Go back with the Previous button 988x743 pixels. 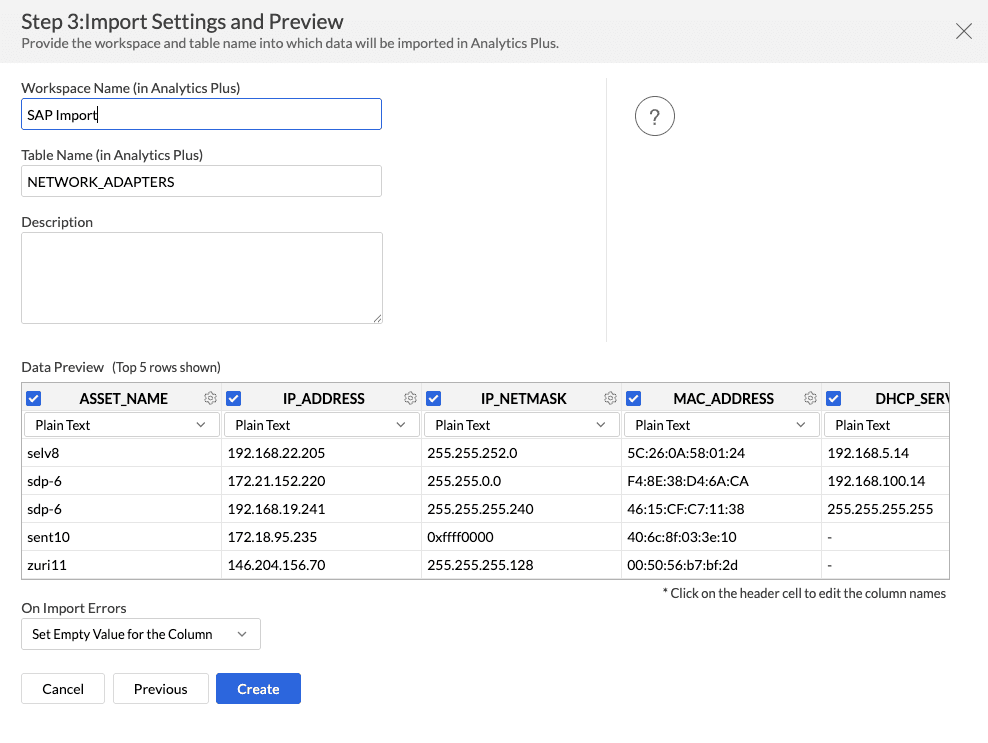(x=160, y=689)
